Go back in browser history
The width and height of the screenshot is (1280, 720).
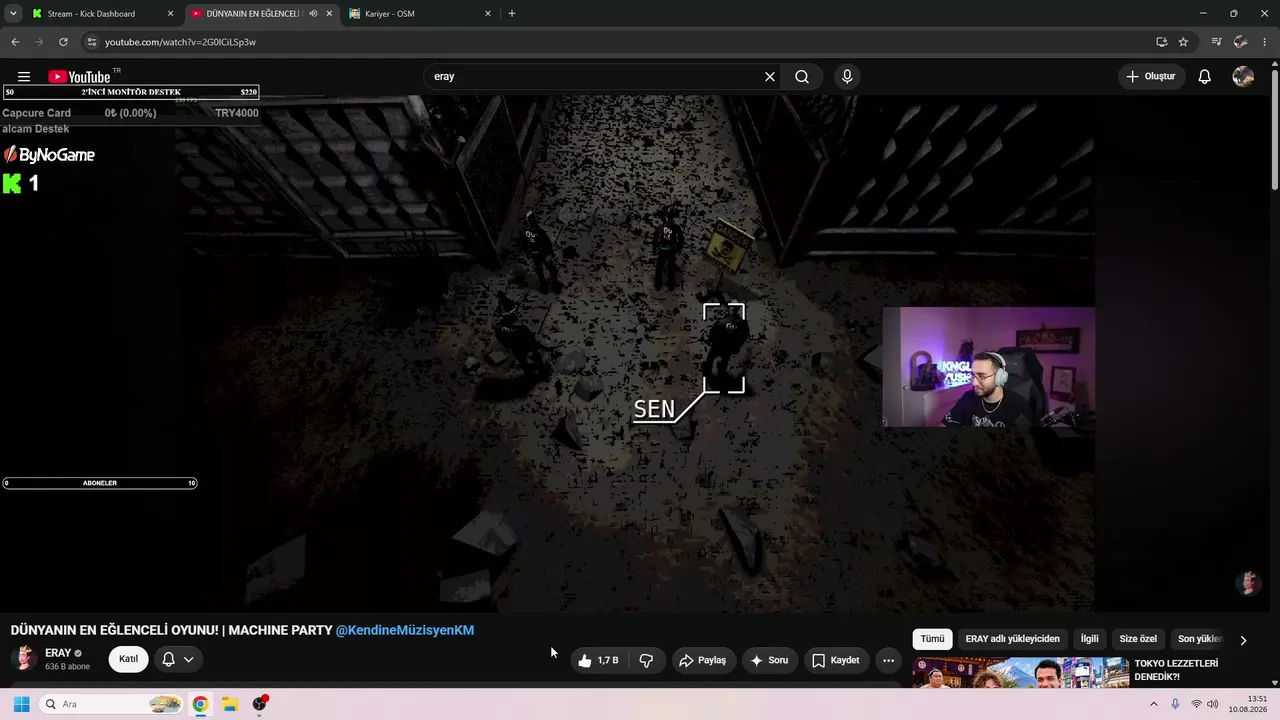pyautogui.click(x=15, y=42)
